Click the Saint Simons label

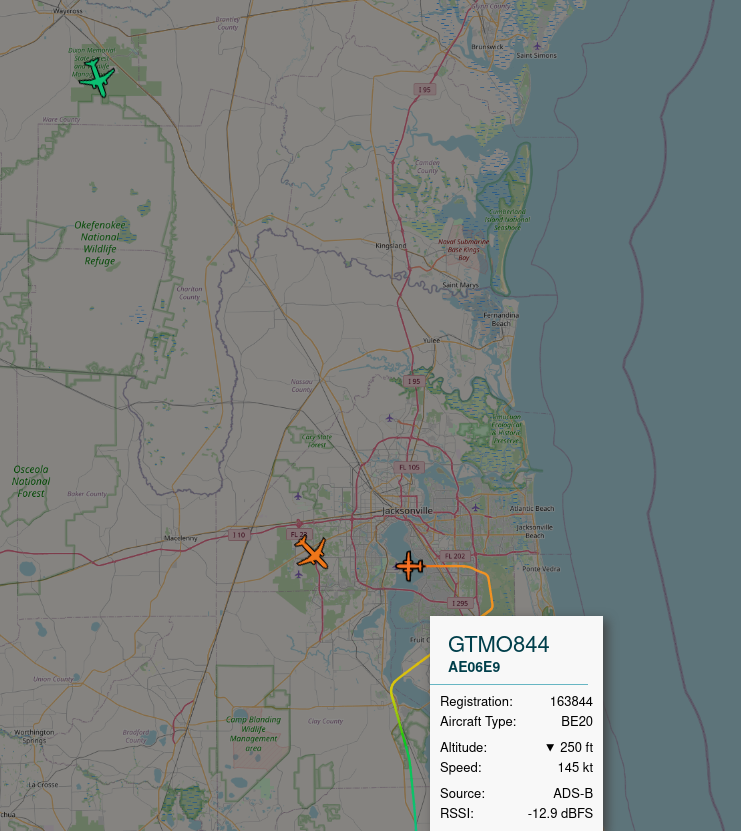pos(536,55)
